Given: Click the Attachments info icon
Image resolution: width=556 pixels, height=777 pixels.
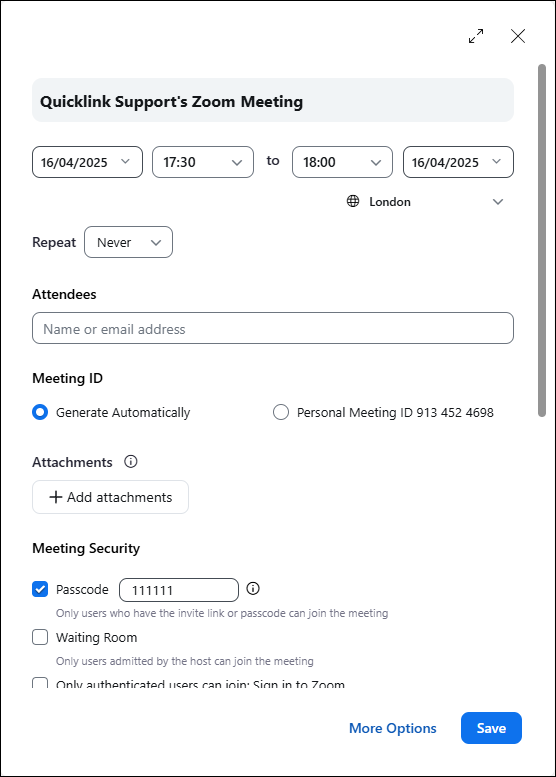Looking at the screenshot, I should [131, 462].
